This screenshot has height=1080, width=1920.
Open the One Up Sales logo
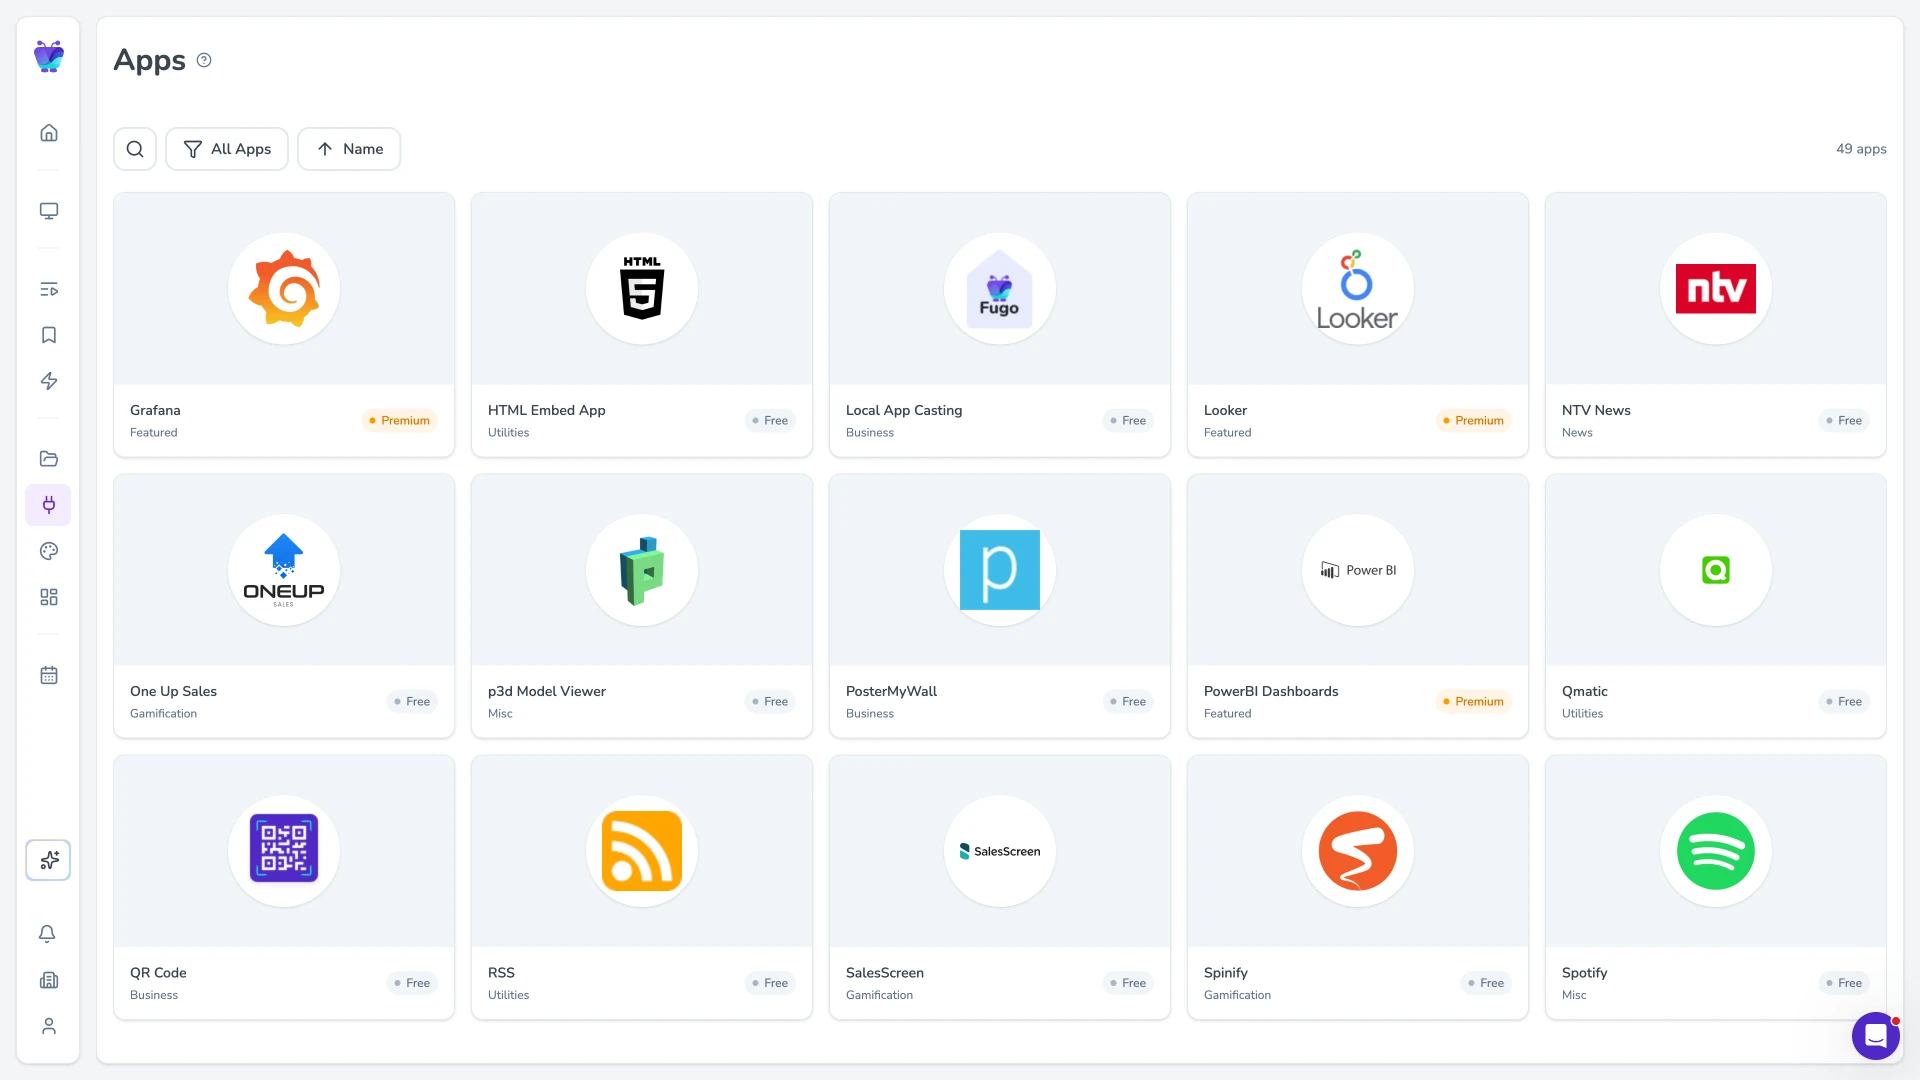tap(284, 570)
